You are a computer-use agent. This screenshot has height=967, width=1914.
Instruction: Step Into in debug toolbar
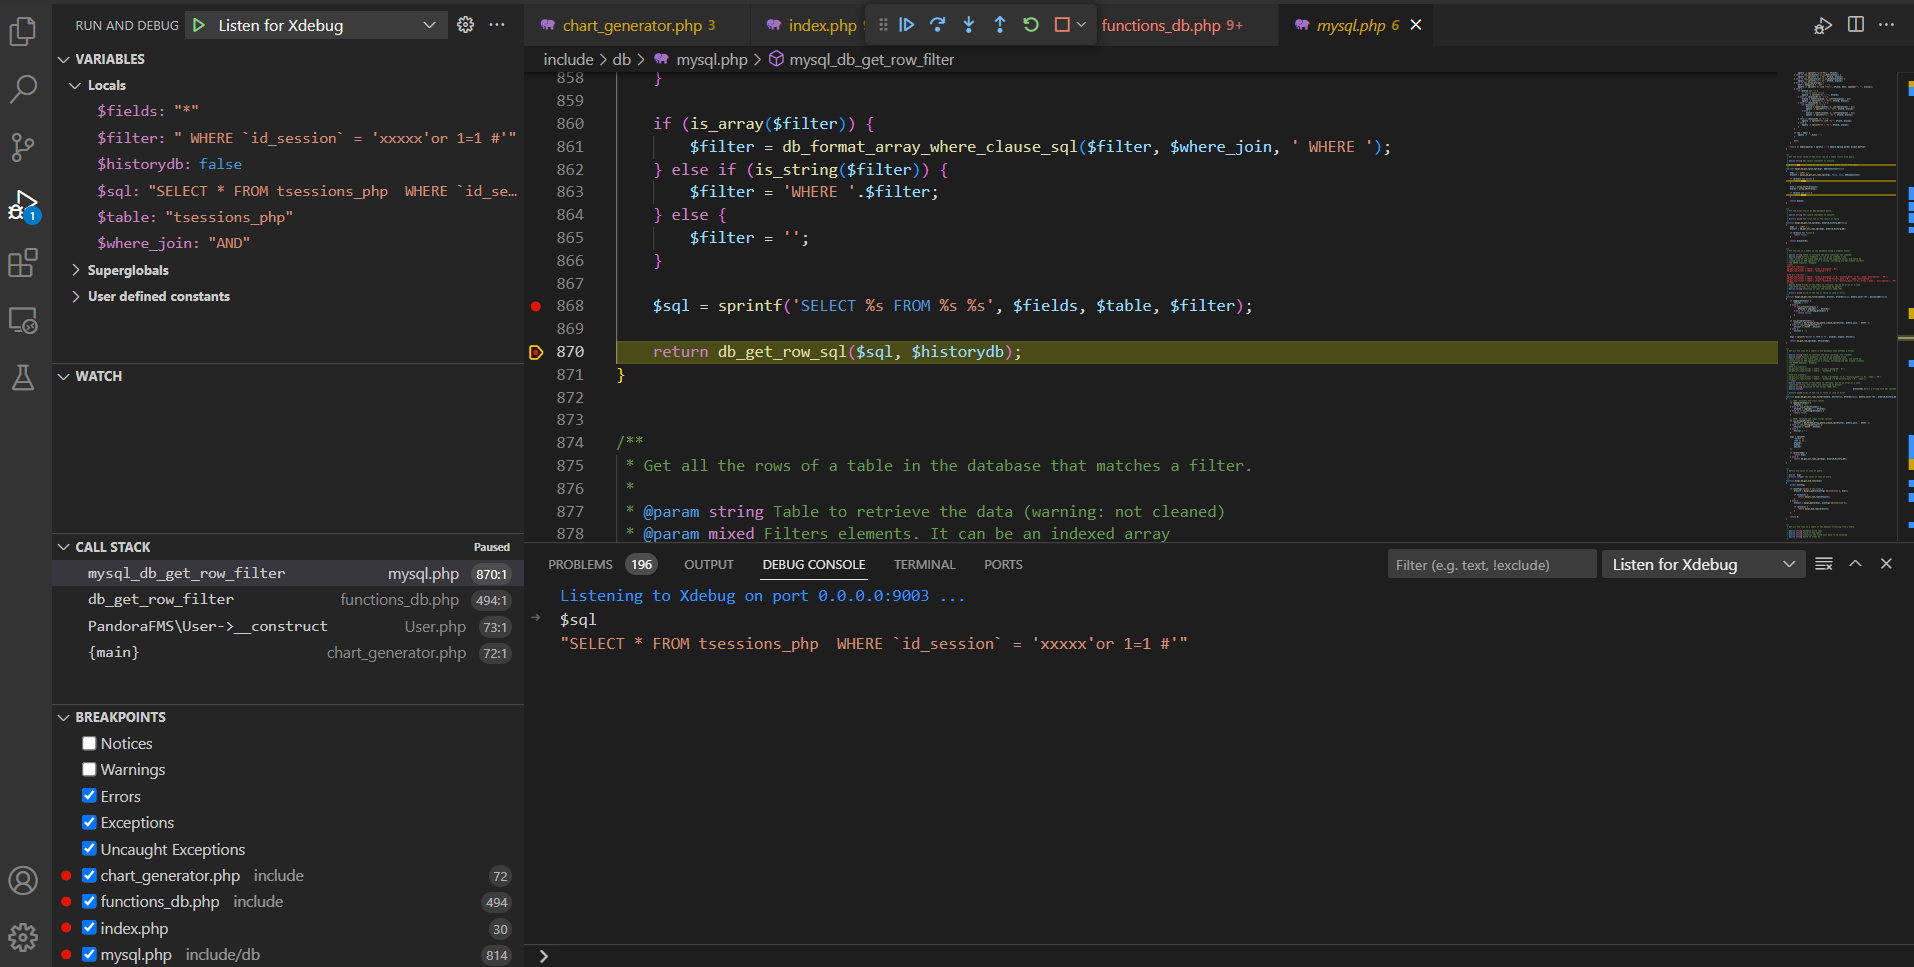pos(969,25)
